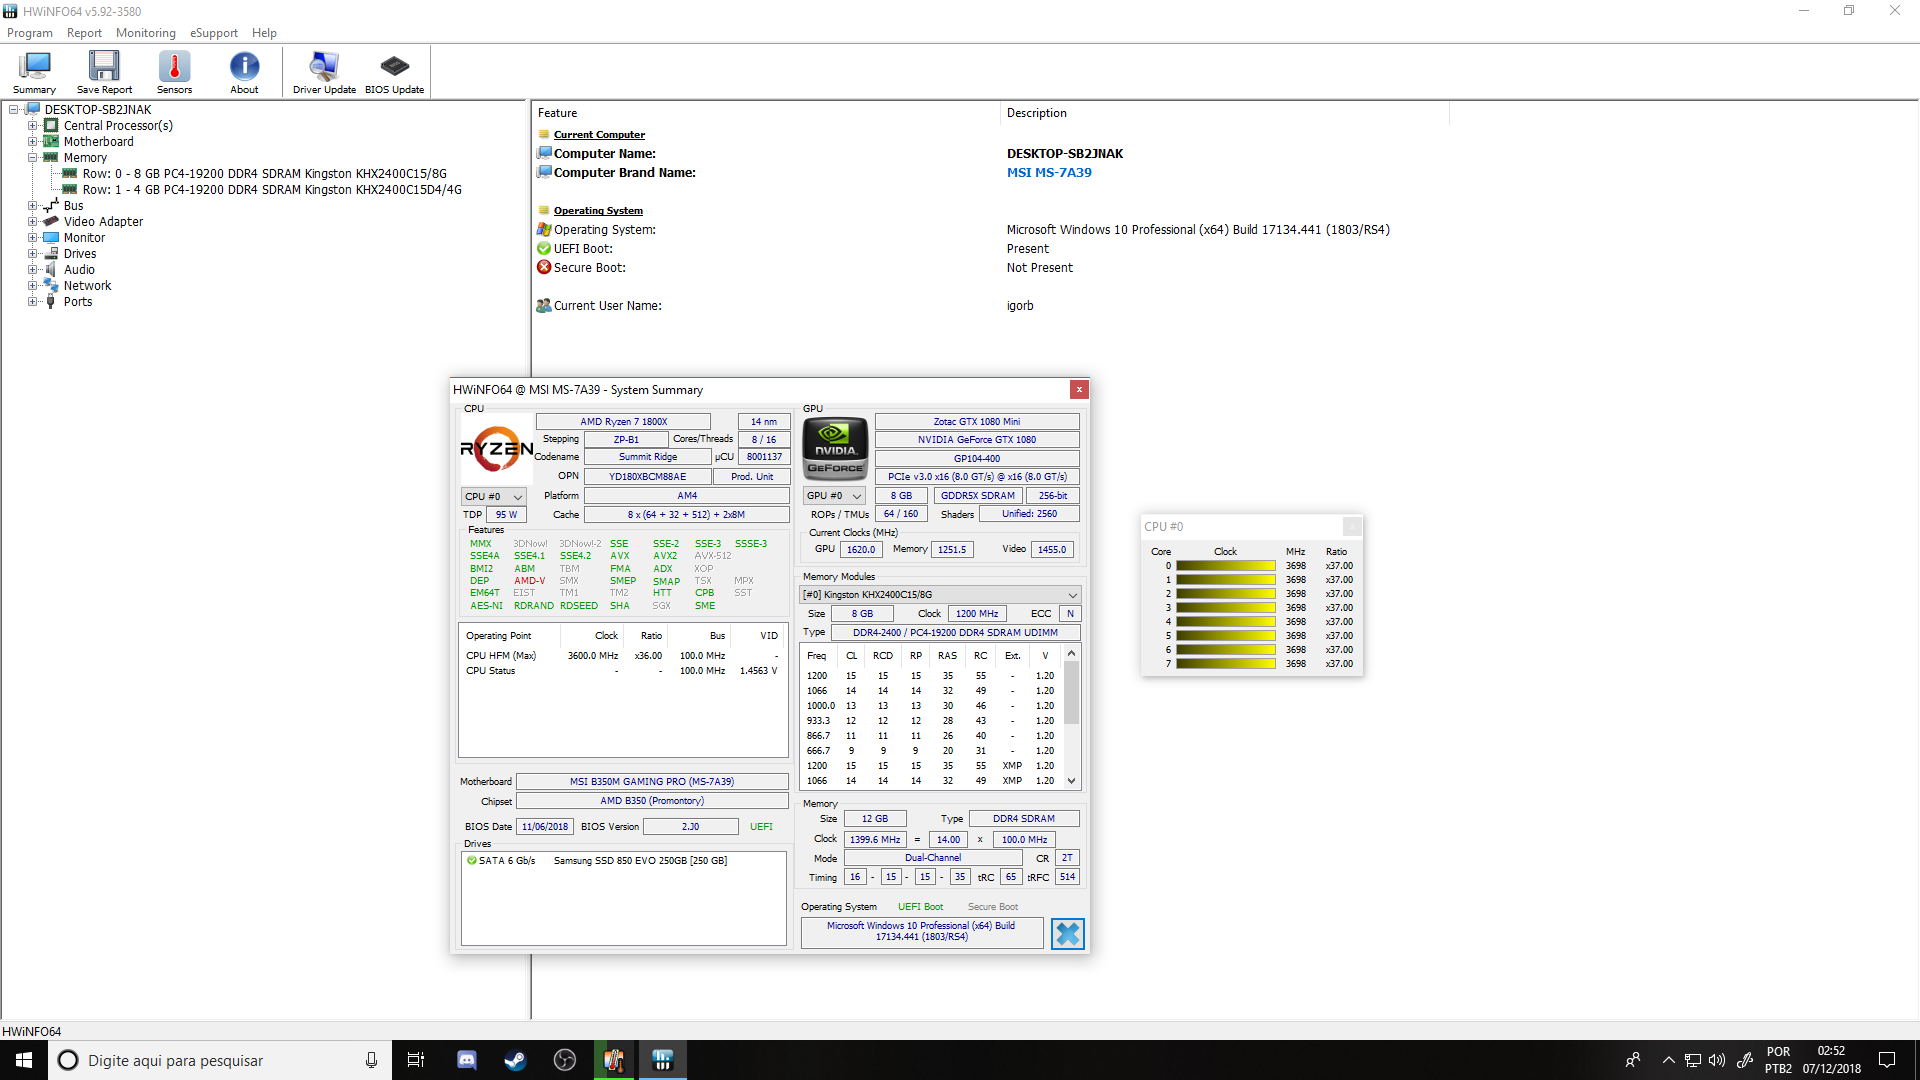
Task: Select Monitor in device tree
Action: [84, 238]
